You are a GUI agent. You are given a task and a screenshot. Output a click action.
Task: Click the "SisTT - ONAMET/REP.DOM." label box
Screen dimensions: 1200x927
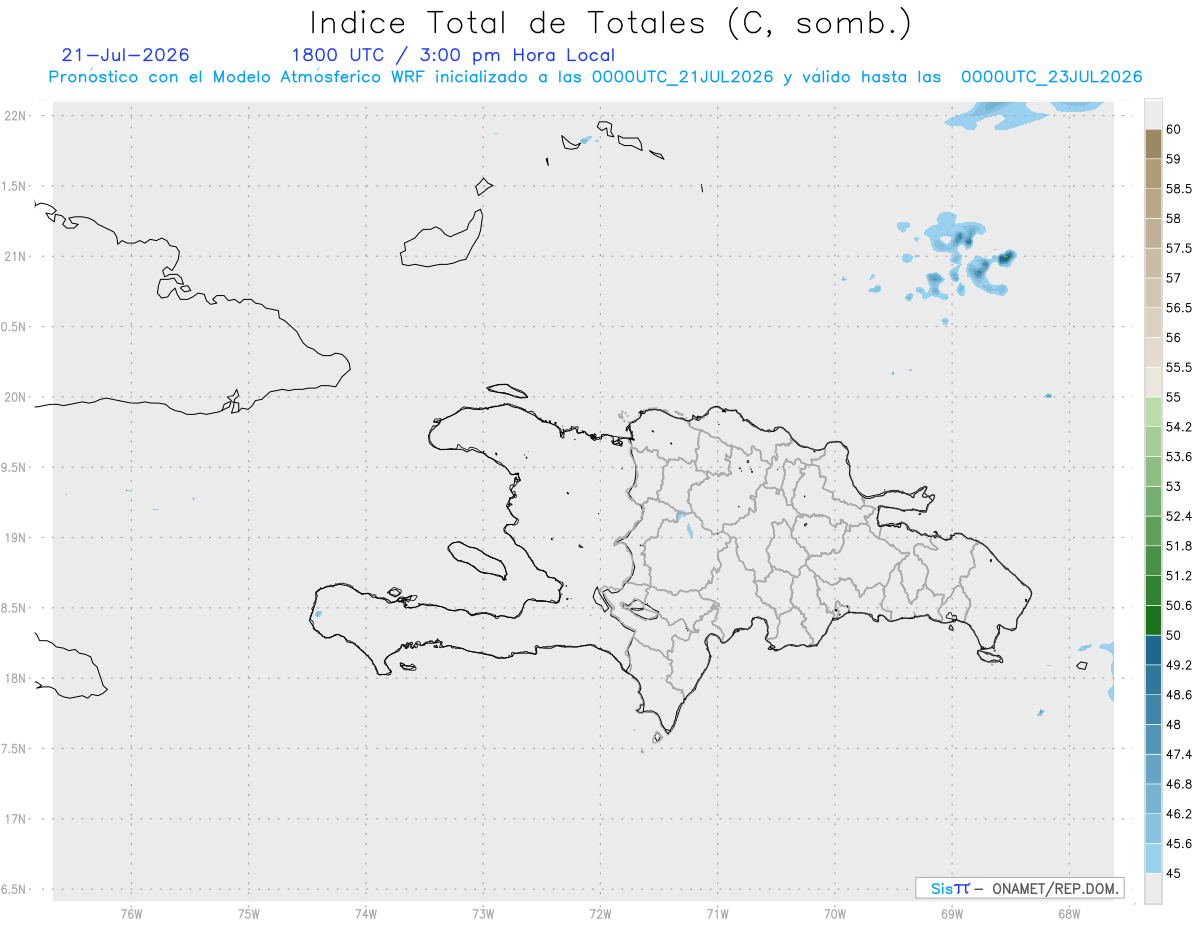1020,888
